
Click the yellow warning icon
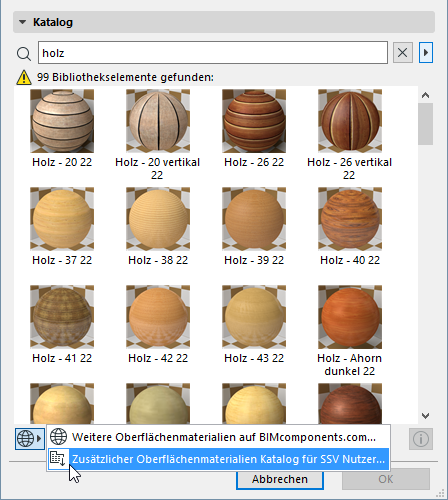click(x=24, y=77)
